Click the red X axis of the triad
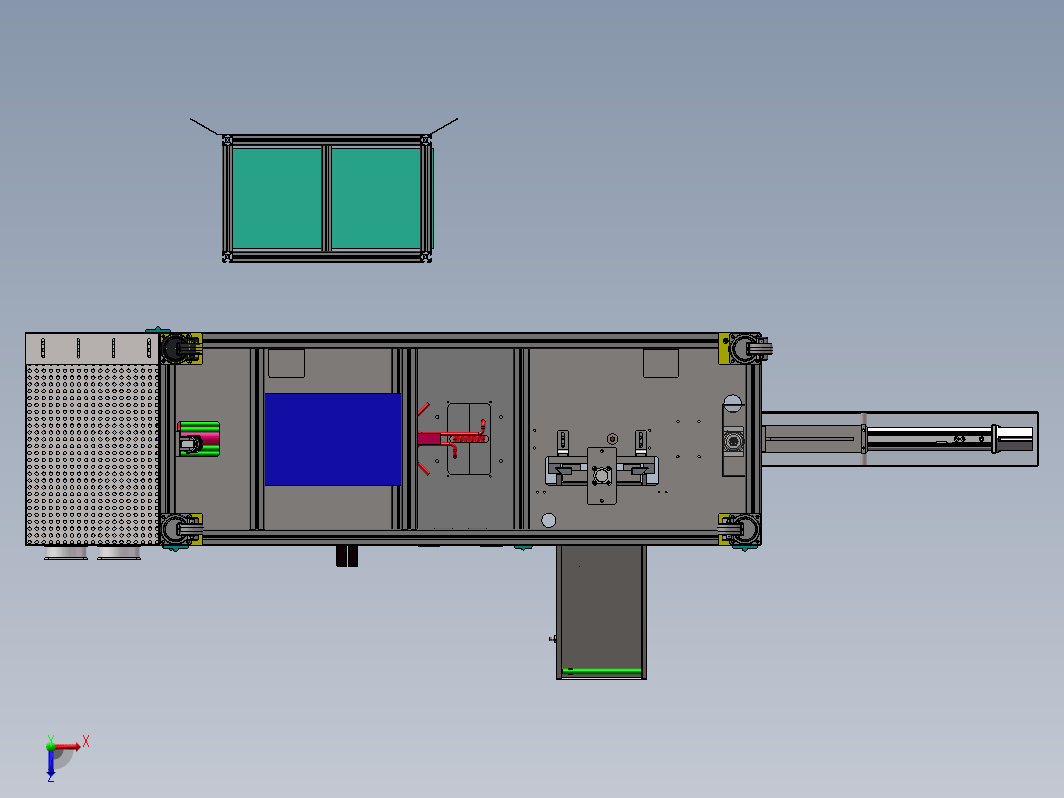Screen dimensions: 1064x798 pyautogui.click(x=68, y=746)
